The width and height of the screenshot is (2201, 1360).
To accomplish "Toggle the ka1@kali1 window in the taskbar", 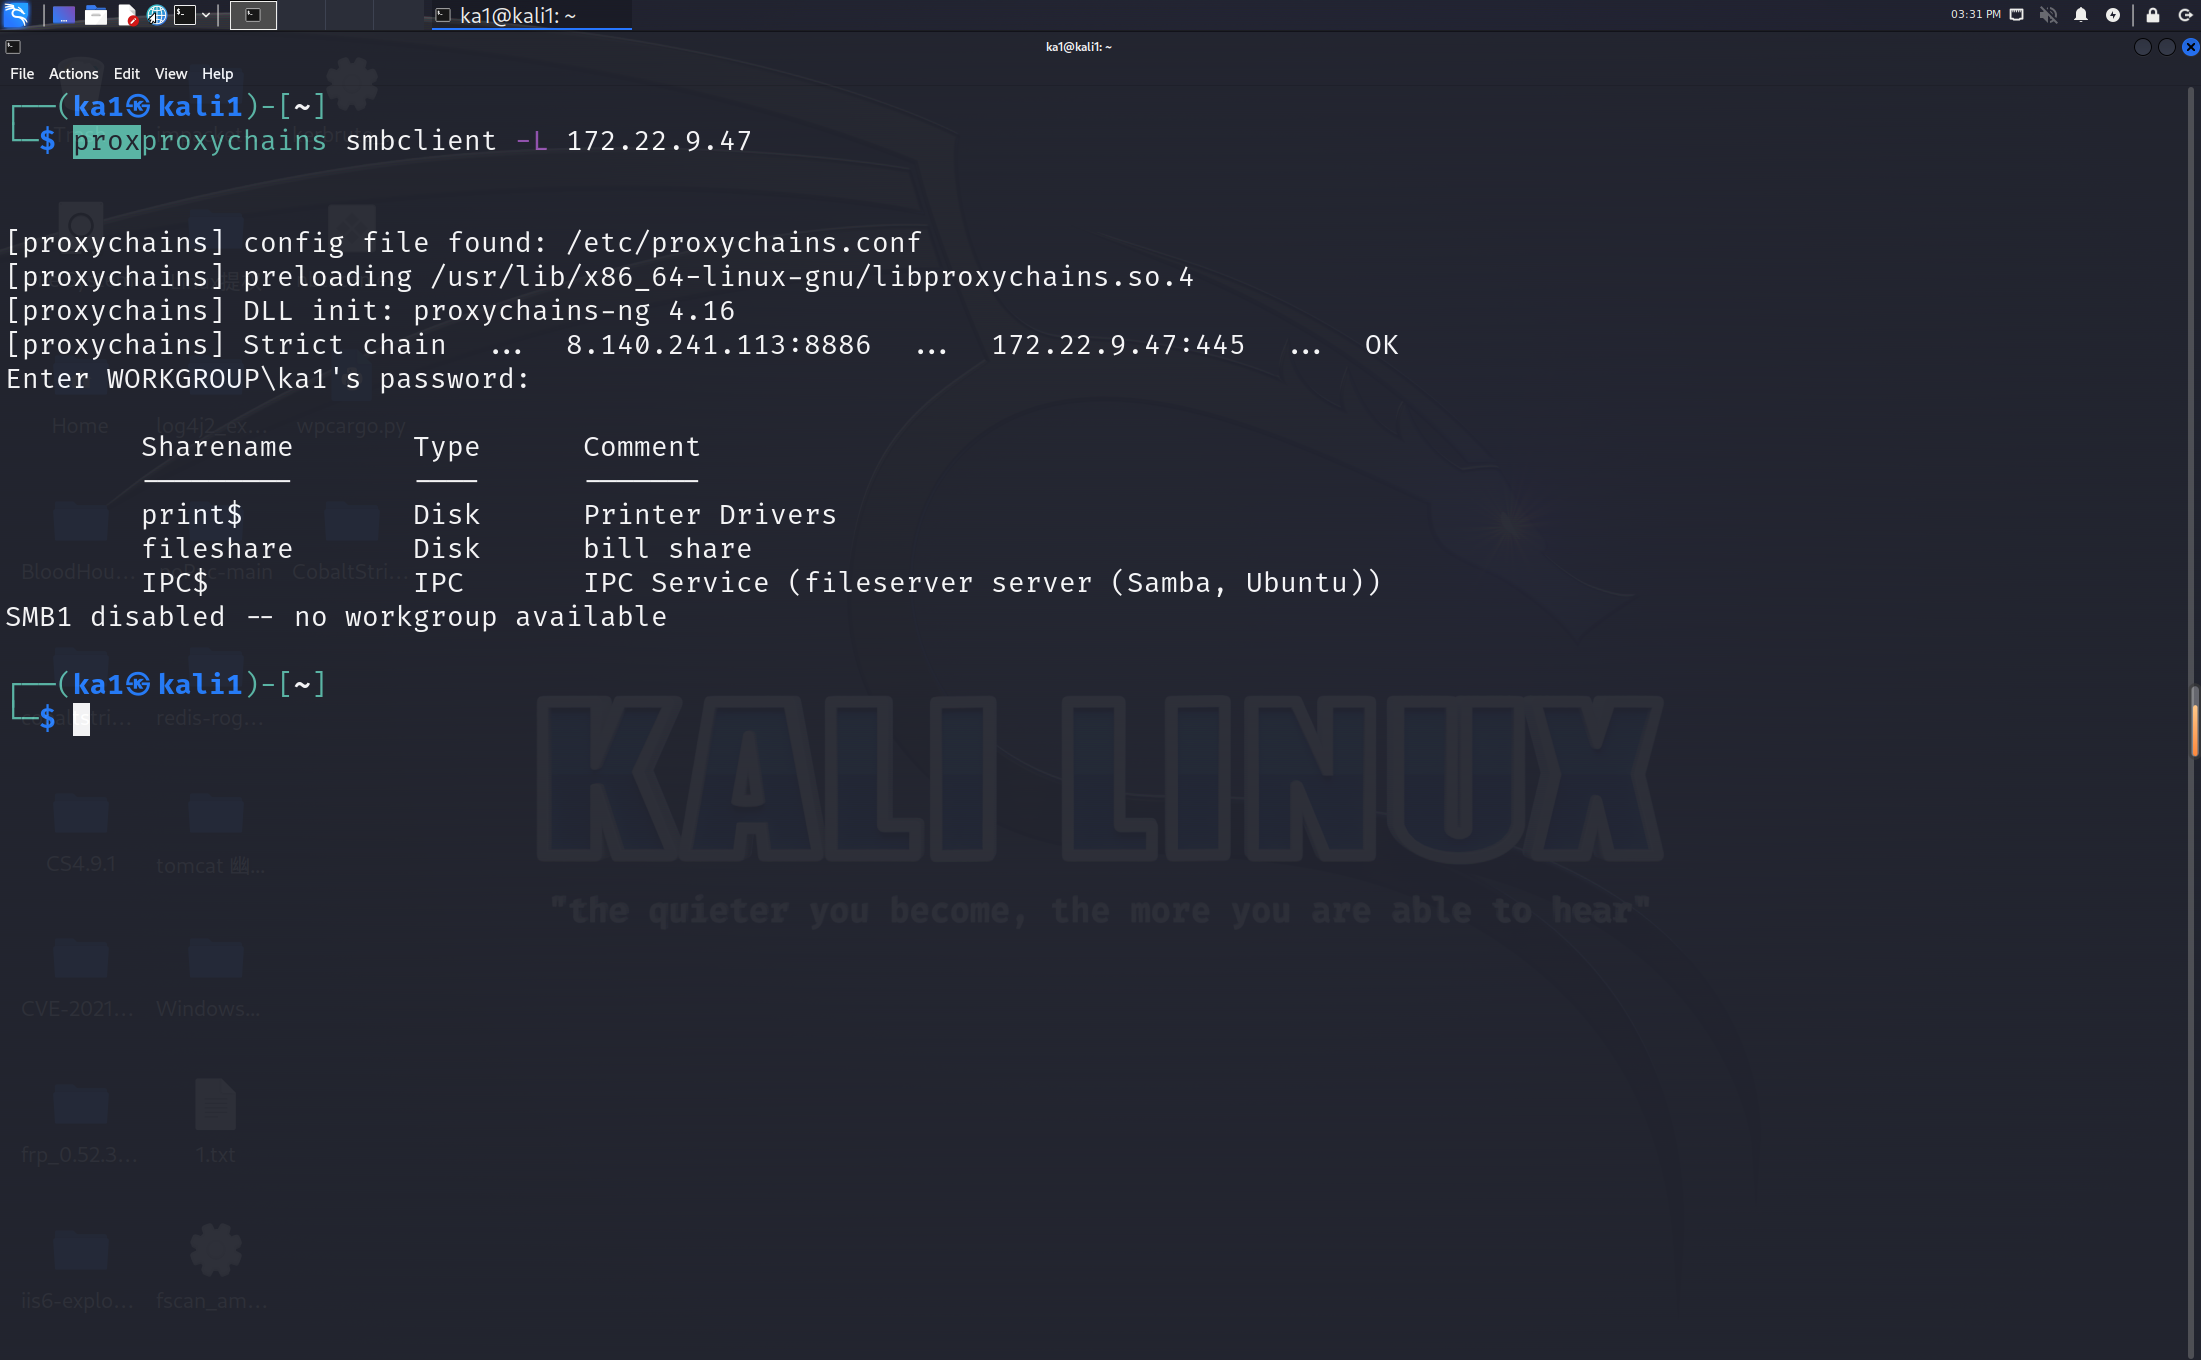I will click(530, 15).
